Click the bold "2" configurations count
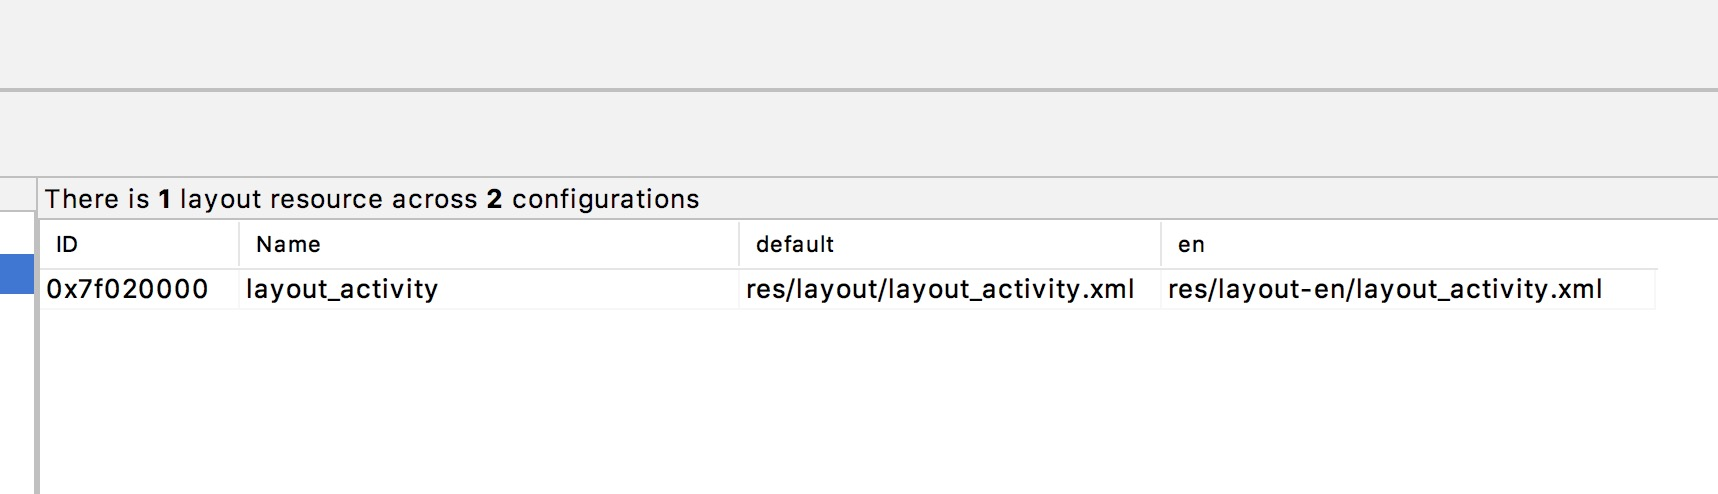 point(494,199)
